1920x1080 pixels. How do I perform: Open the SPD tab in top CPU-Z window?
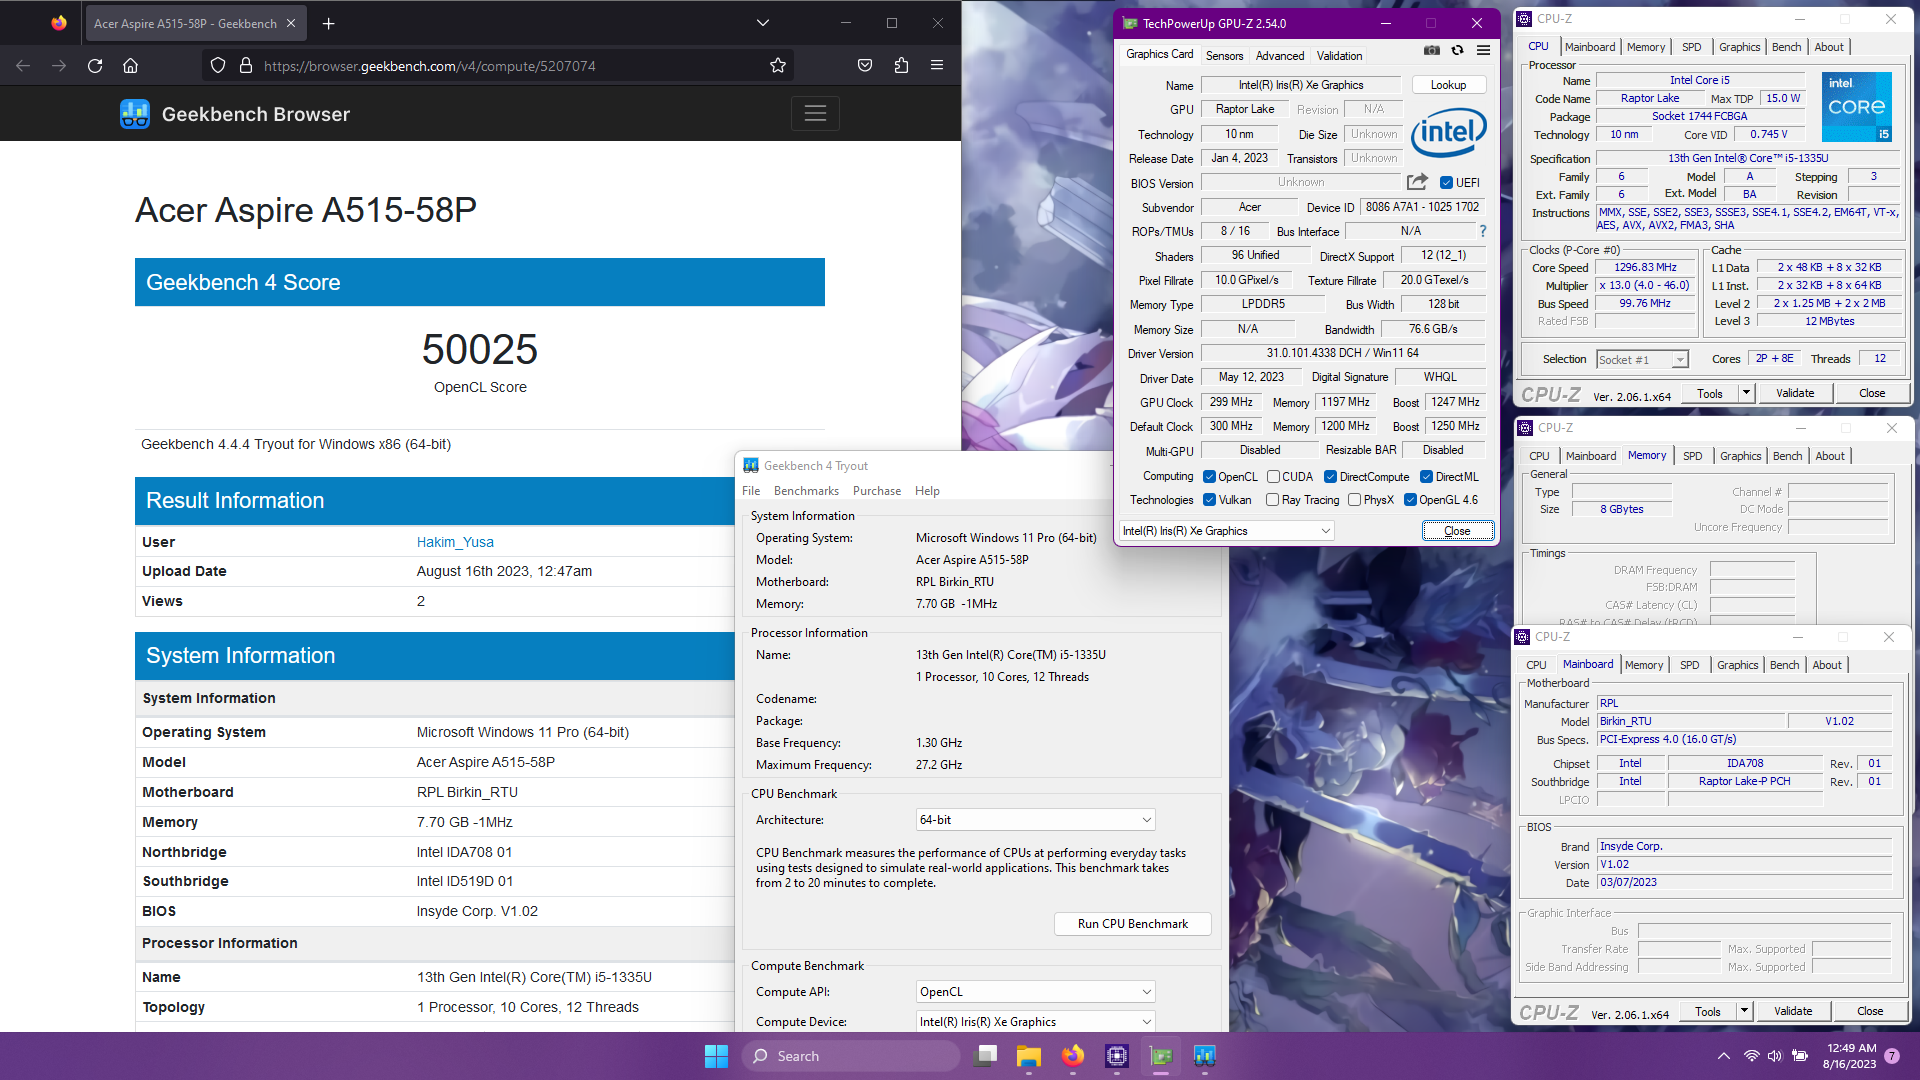click(x=1691, y=47)
